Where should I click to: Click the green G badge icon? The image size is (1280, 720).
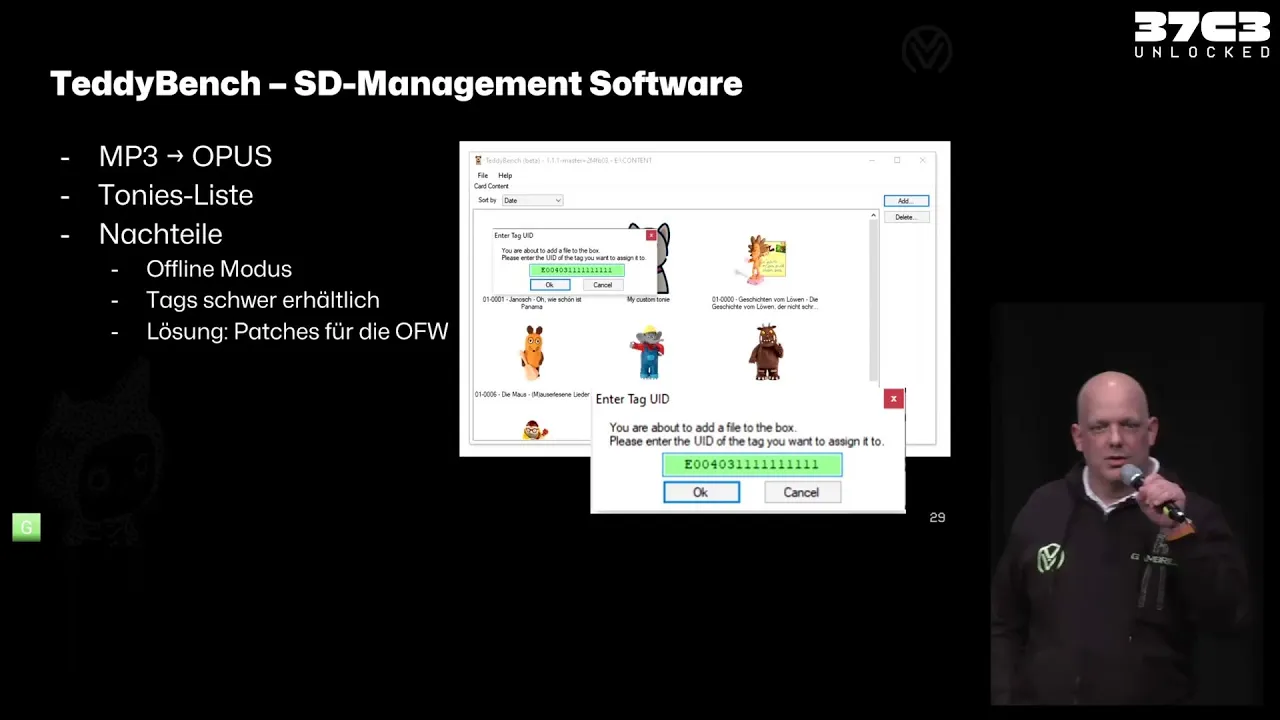pyautogui.click(x=26, y=527)
